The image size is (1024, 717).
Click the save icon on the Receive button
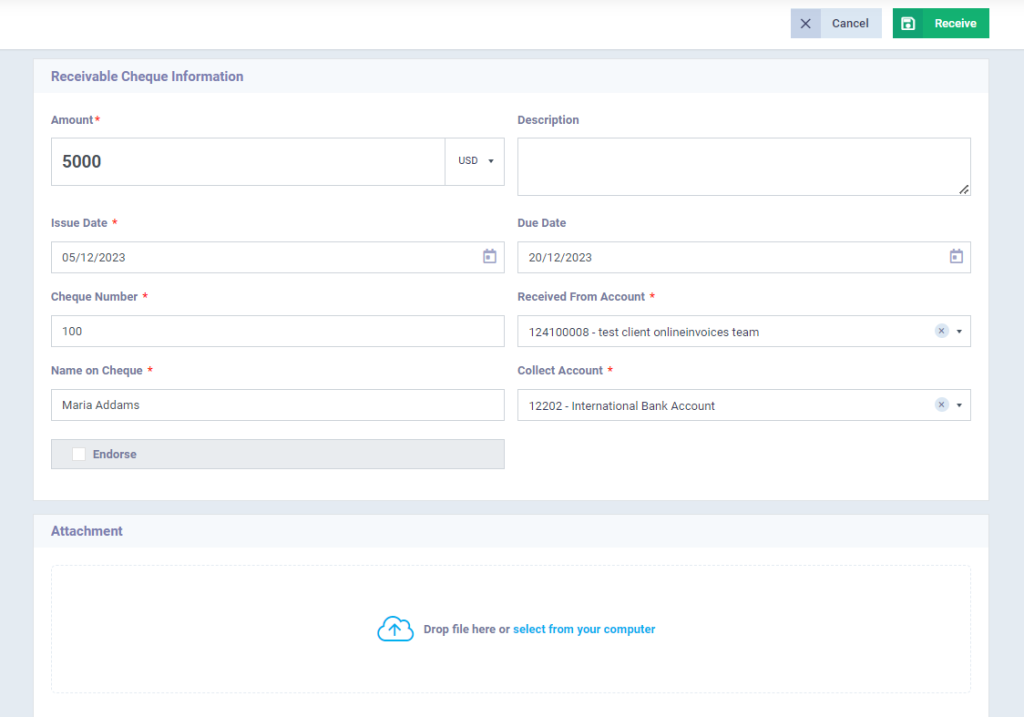tap(910, 23)
